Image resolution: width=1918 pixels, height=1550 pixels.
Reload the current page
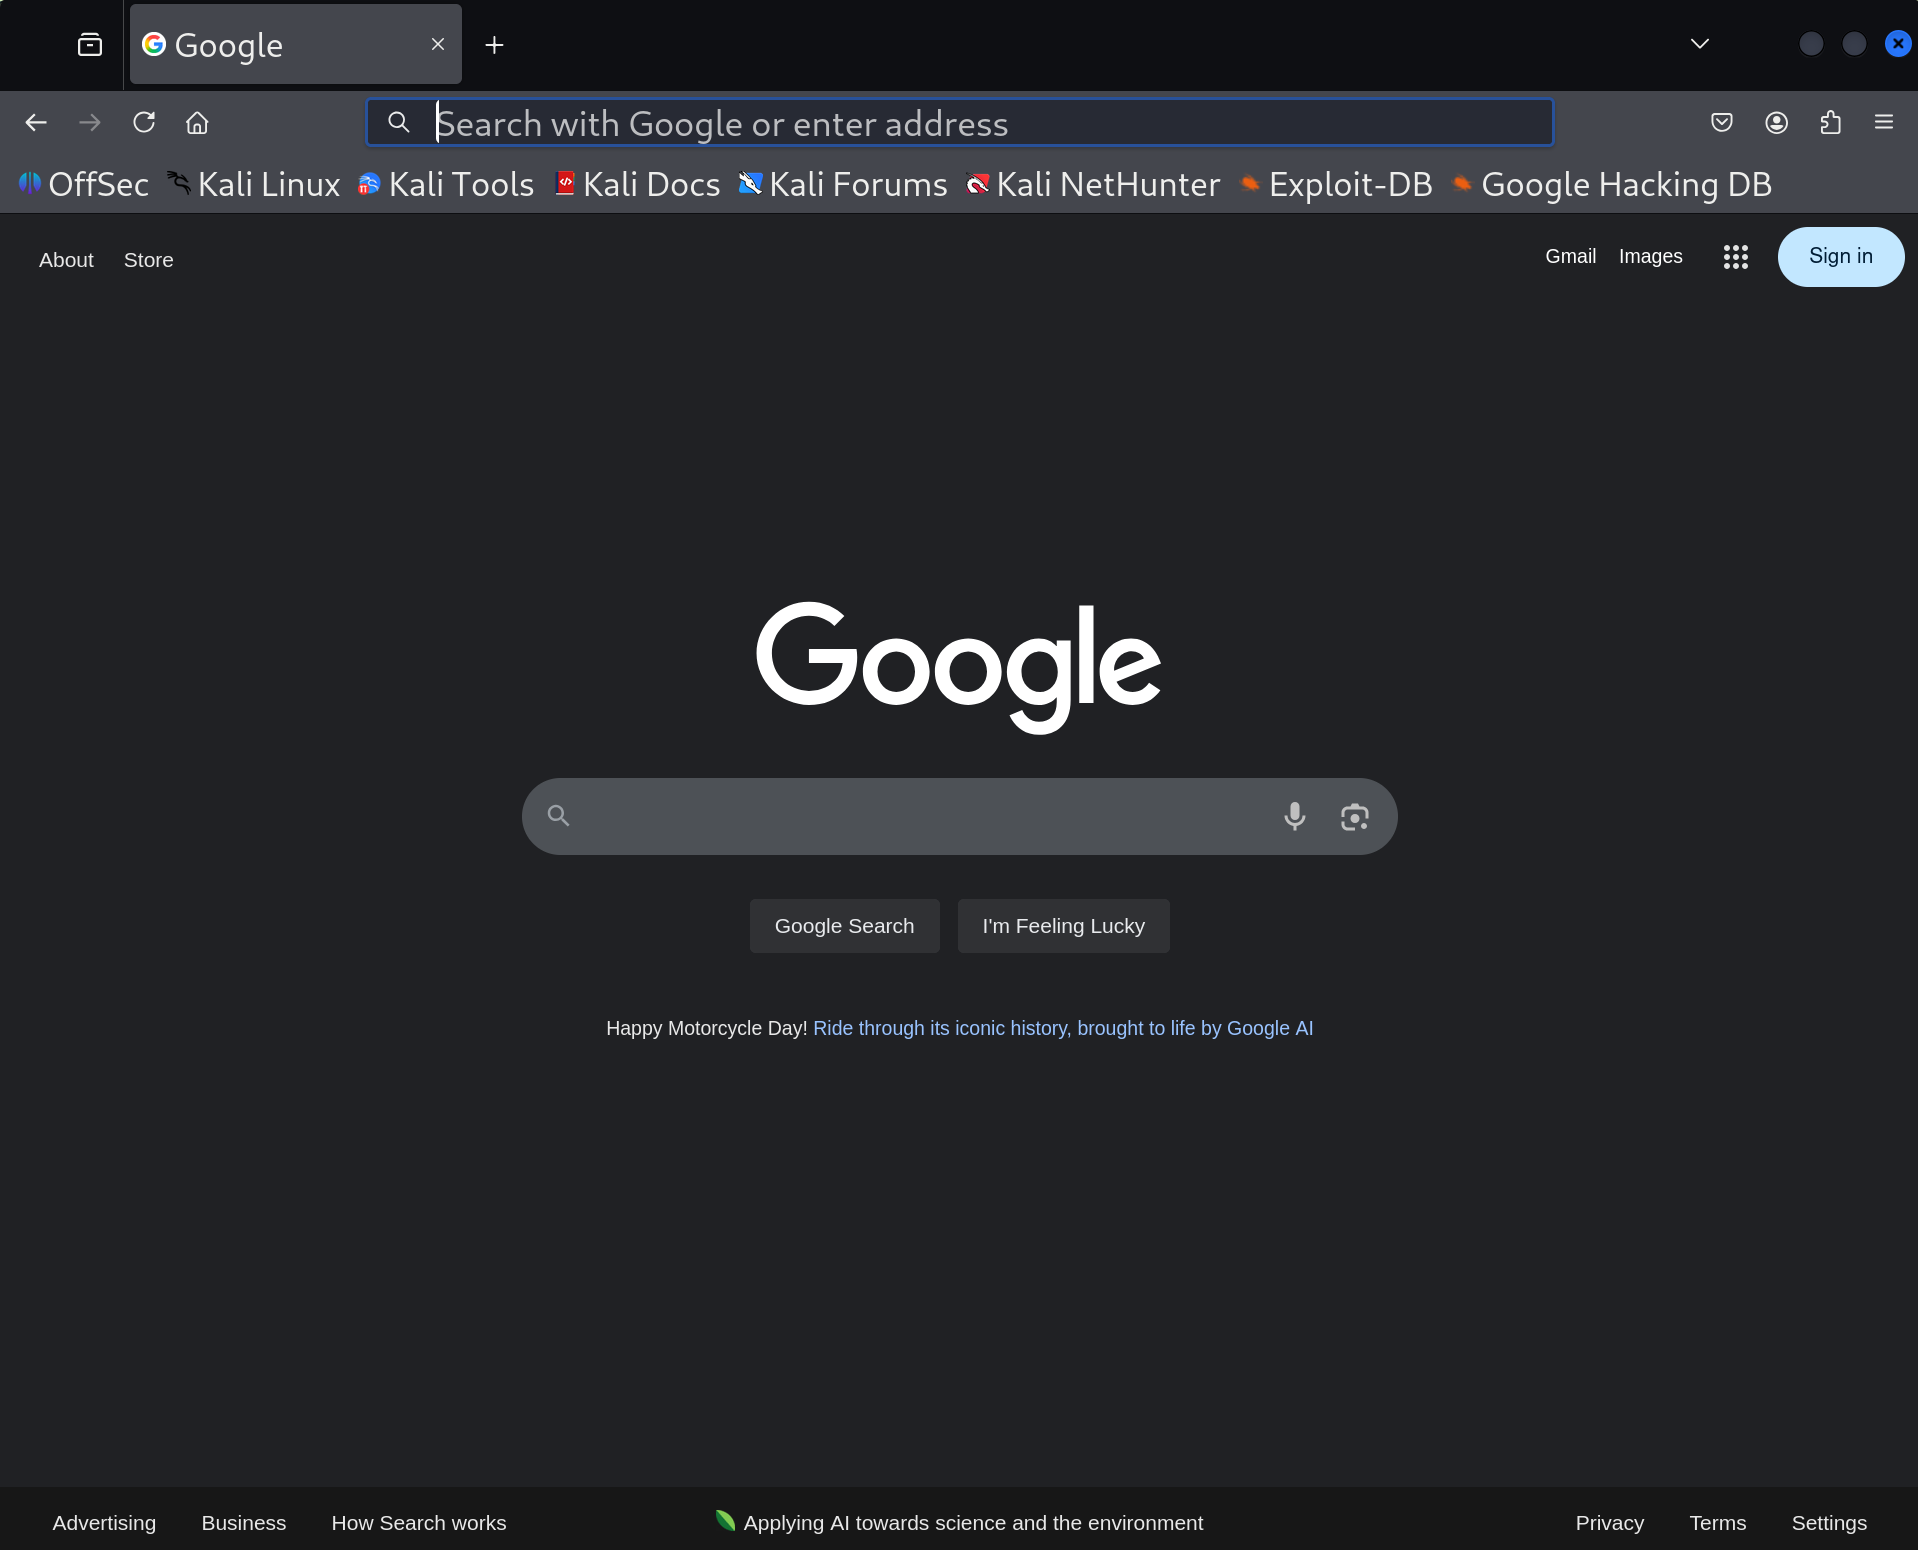144,122
